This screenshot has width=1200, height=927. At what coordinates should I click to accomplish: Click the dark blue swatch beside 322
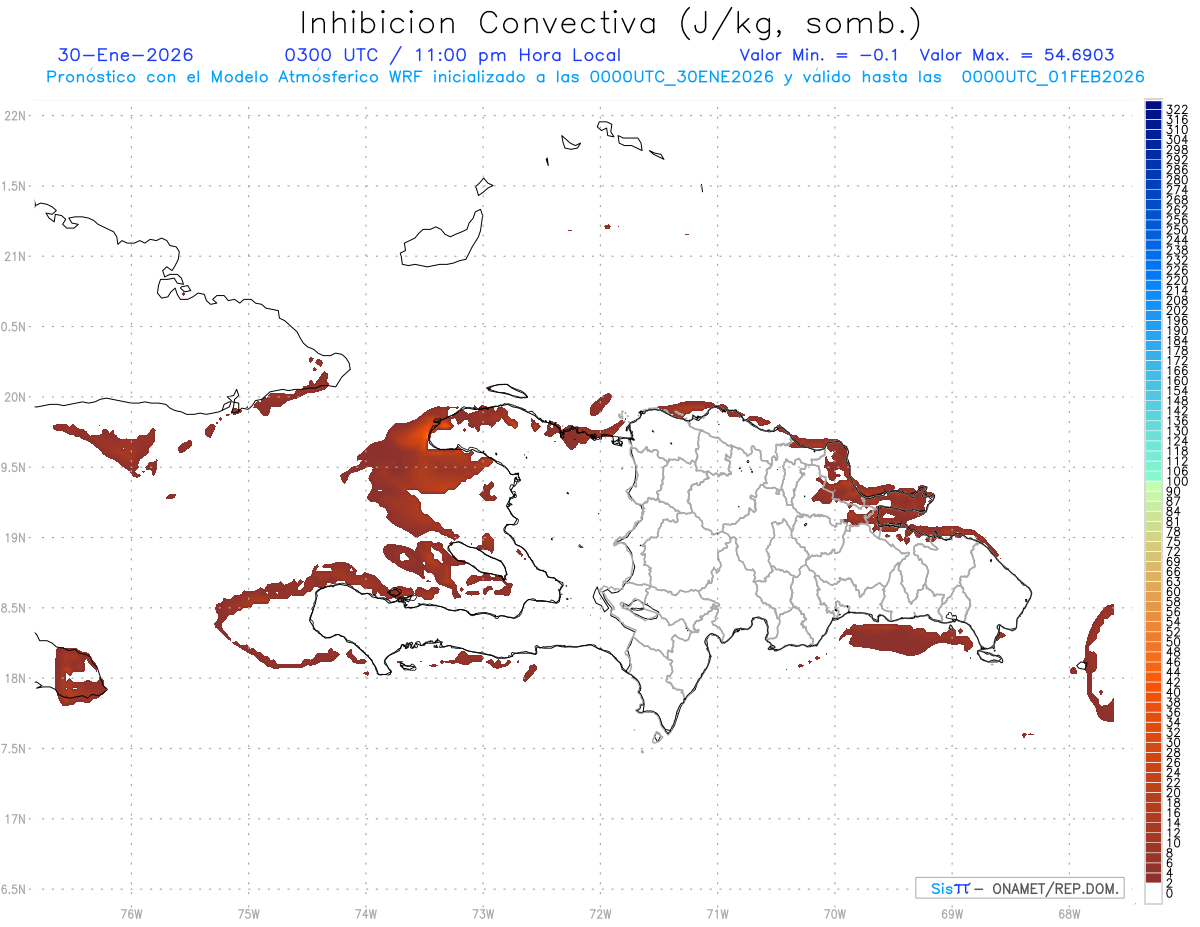(1152, 107)
